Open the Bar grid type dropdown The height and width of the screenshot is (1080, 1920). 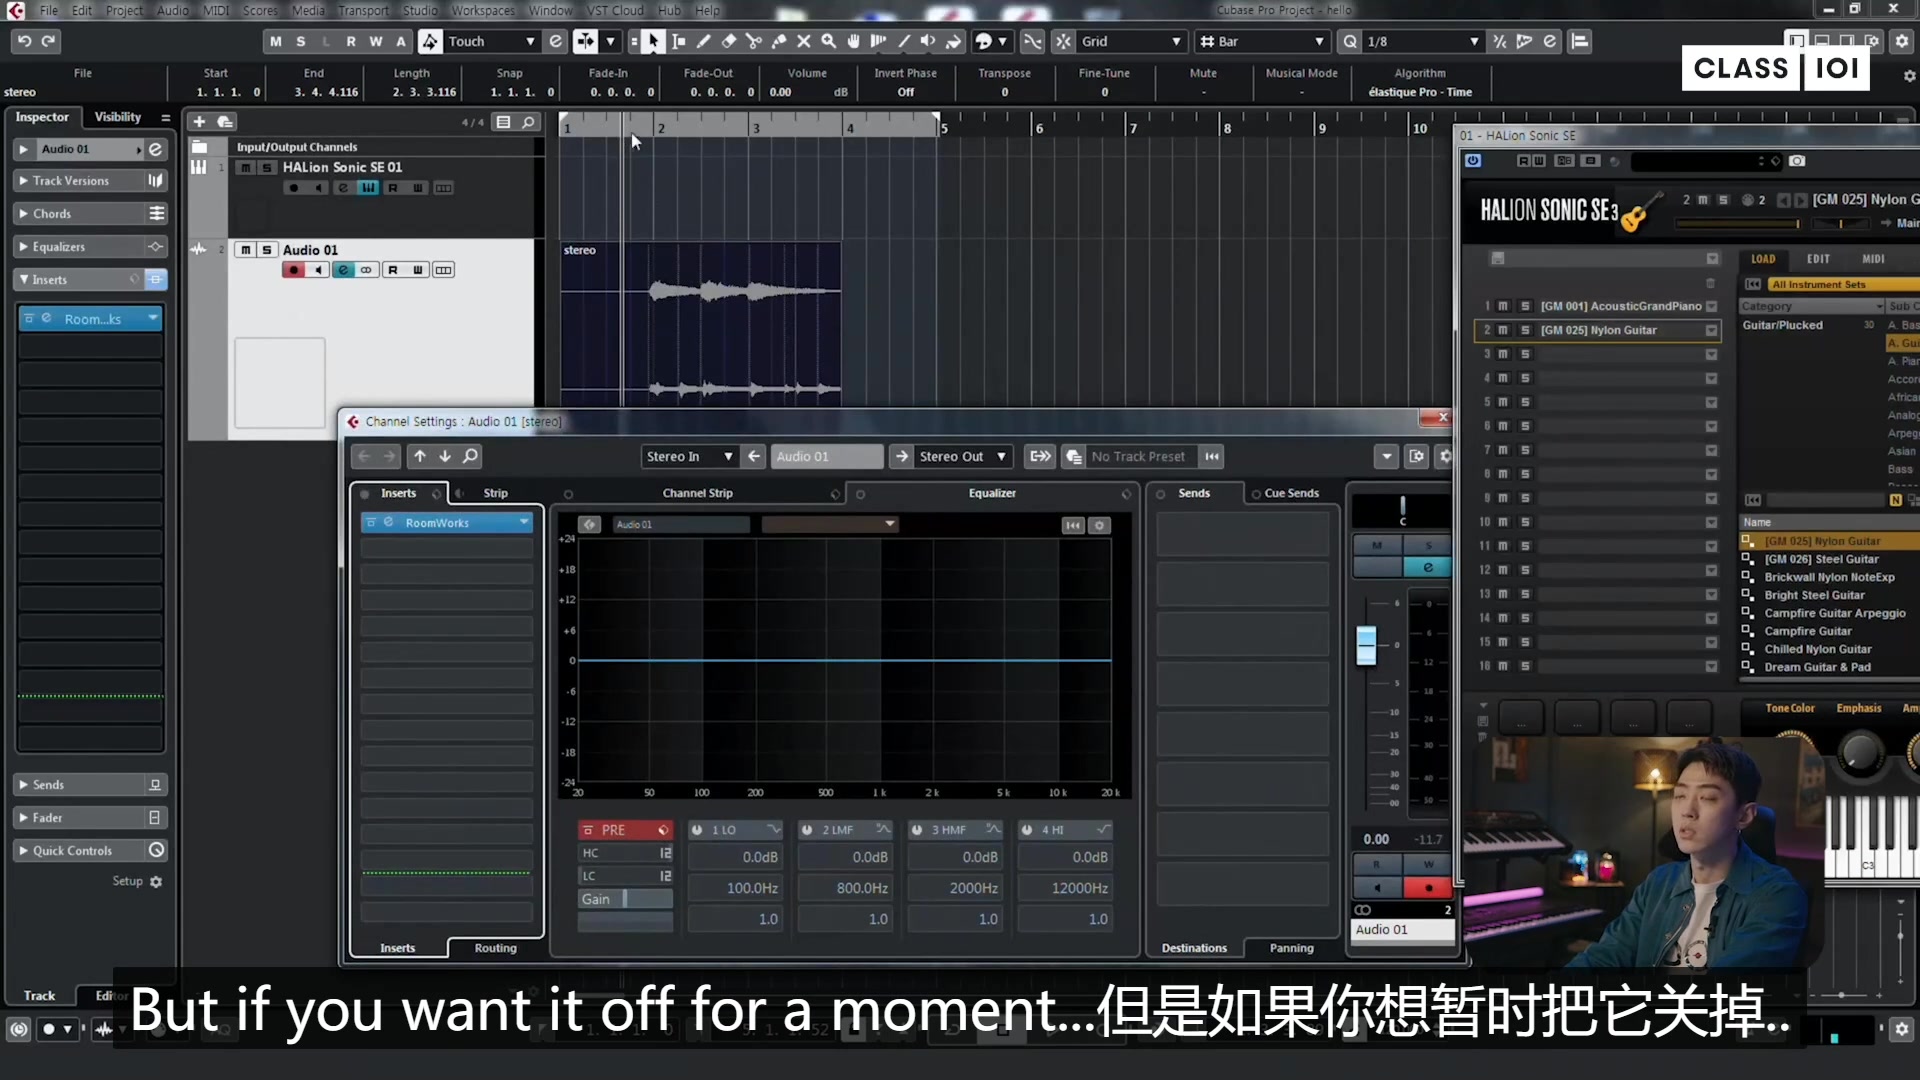[1262, 41]
